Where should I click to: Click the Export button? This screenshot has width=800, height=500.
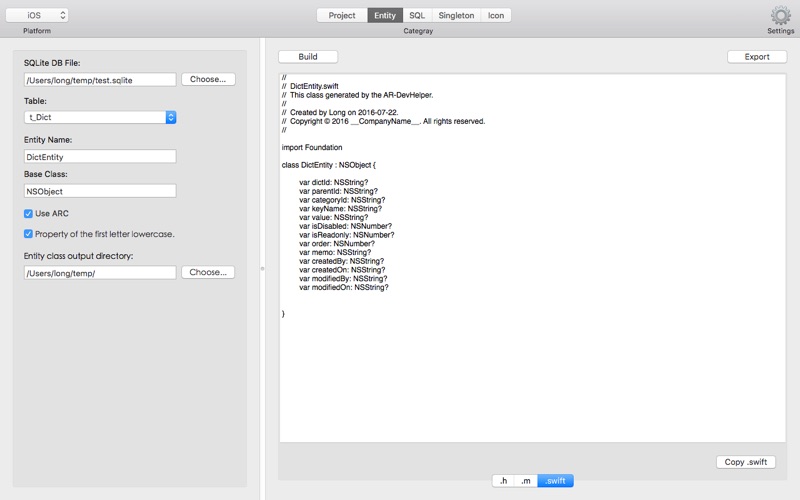click(757, 57)
